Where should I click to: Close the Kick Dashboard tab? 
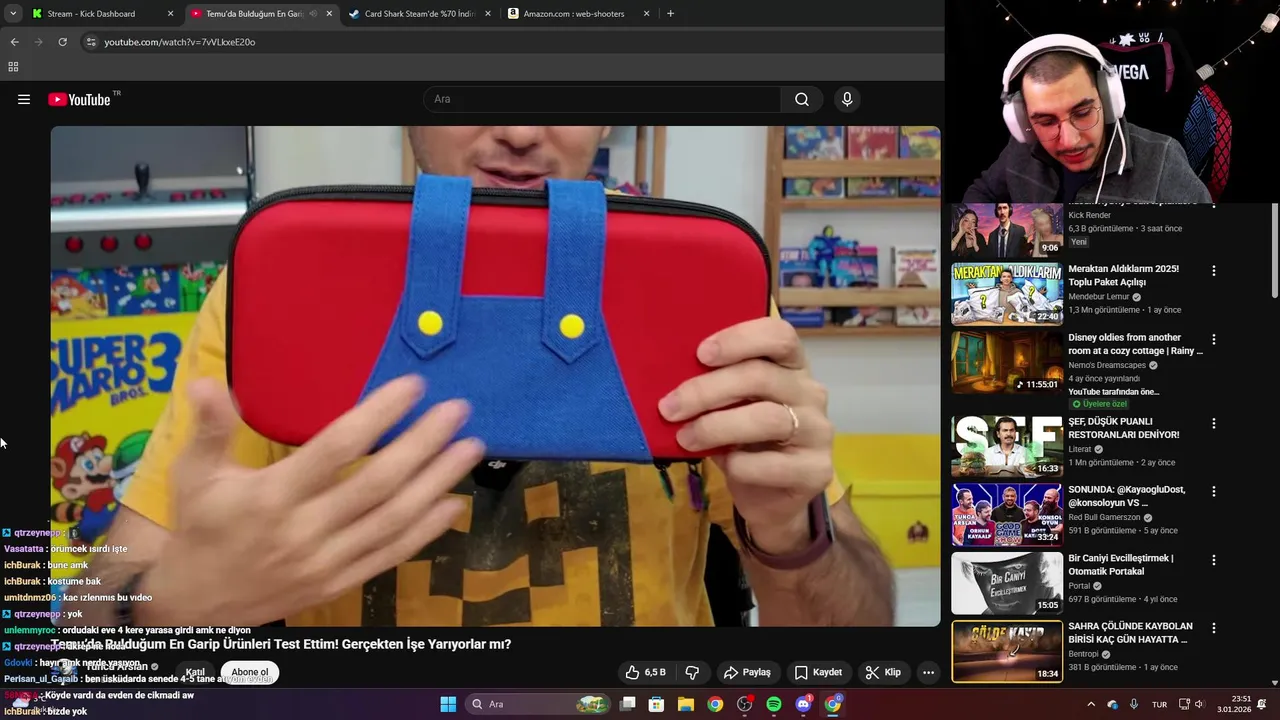pos(170,14)
